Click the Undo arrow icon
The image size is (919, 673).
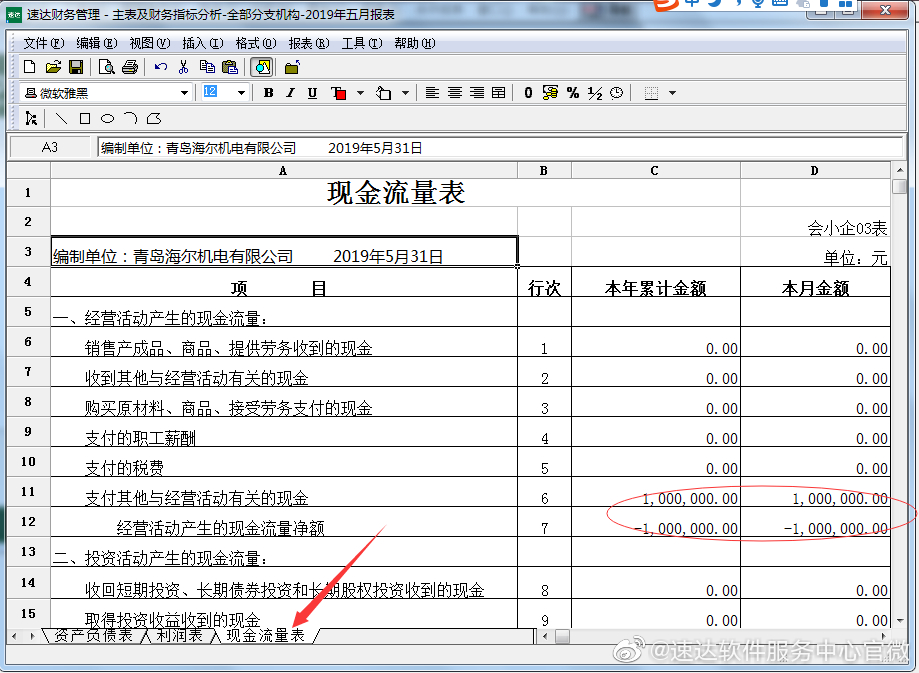[x=161, y=67]
